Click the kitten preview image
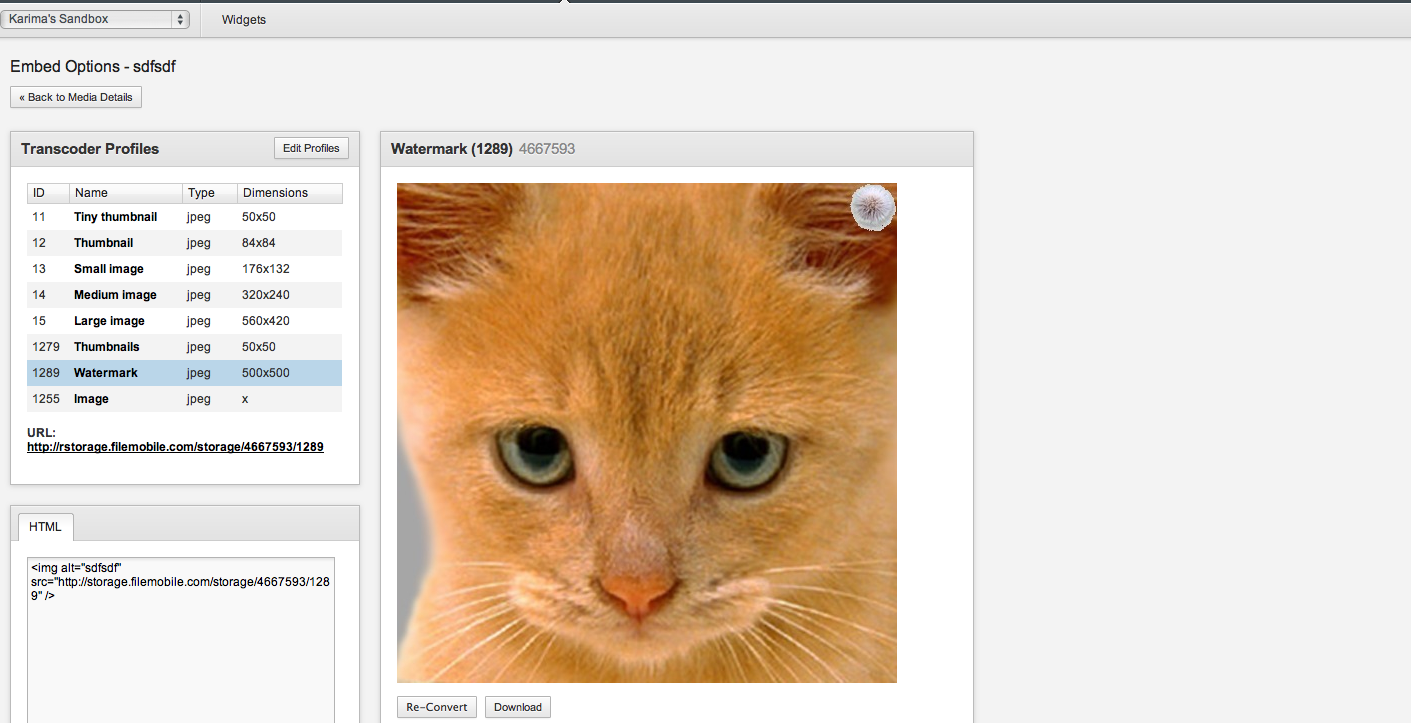 pos(647,433)
